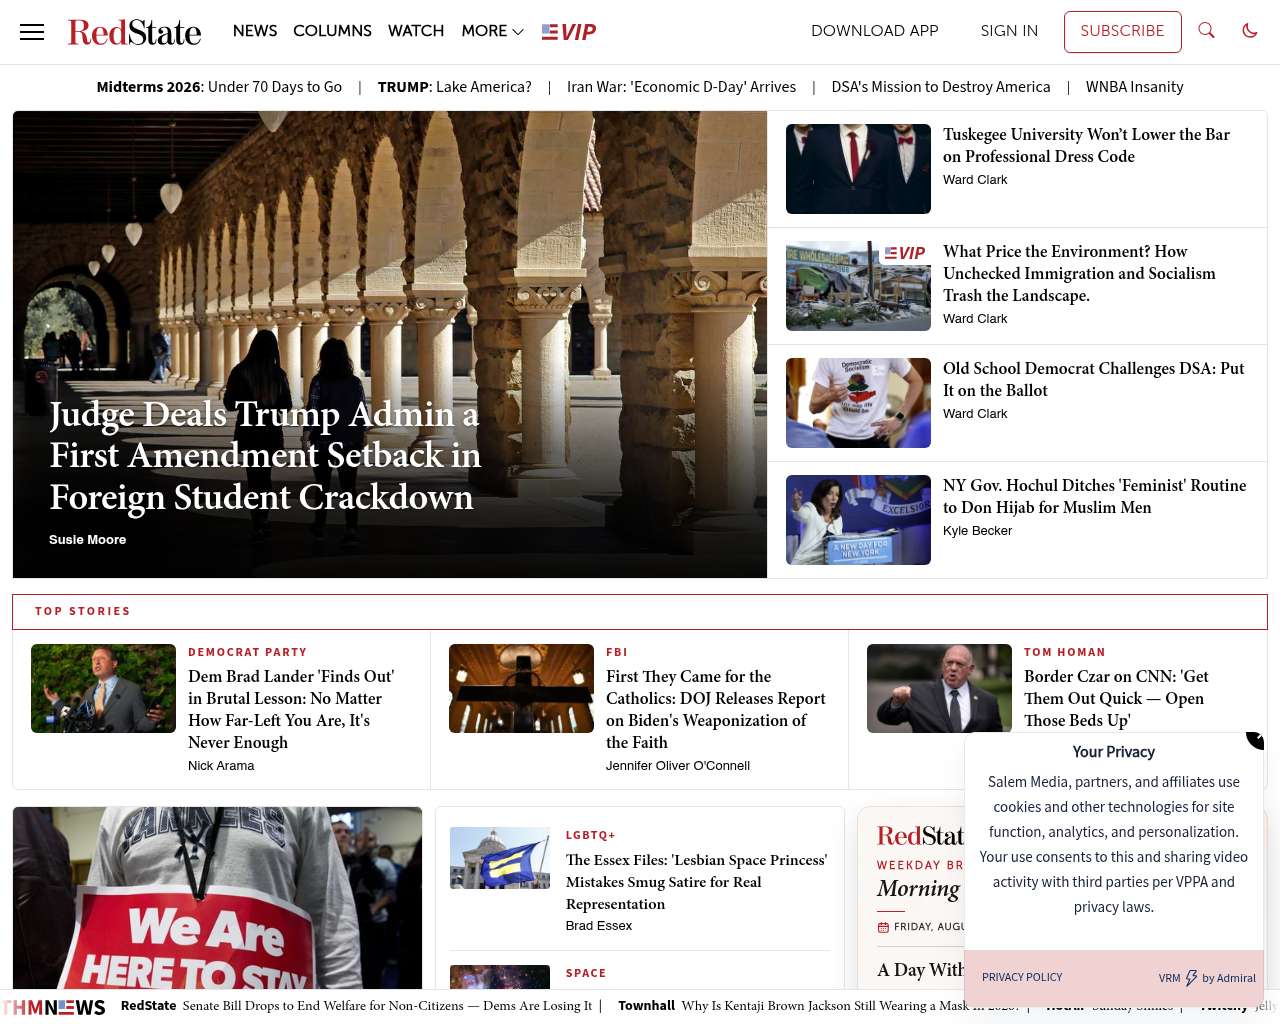Open the crucifix story thumbnail
1280x1024 pixels.
point(521,688)
